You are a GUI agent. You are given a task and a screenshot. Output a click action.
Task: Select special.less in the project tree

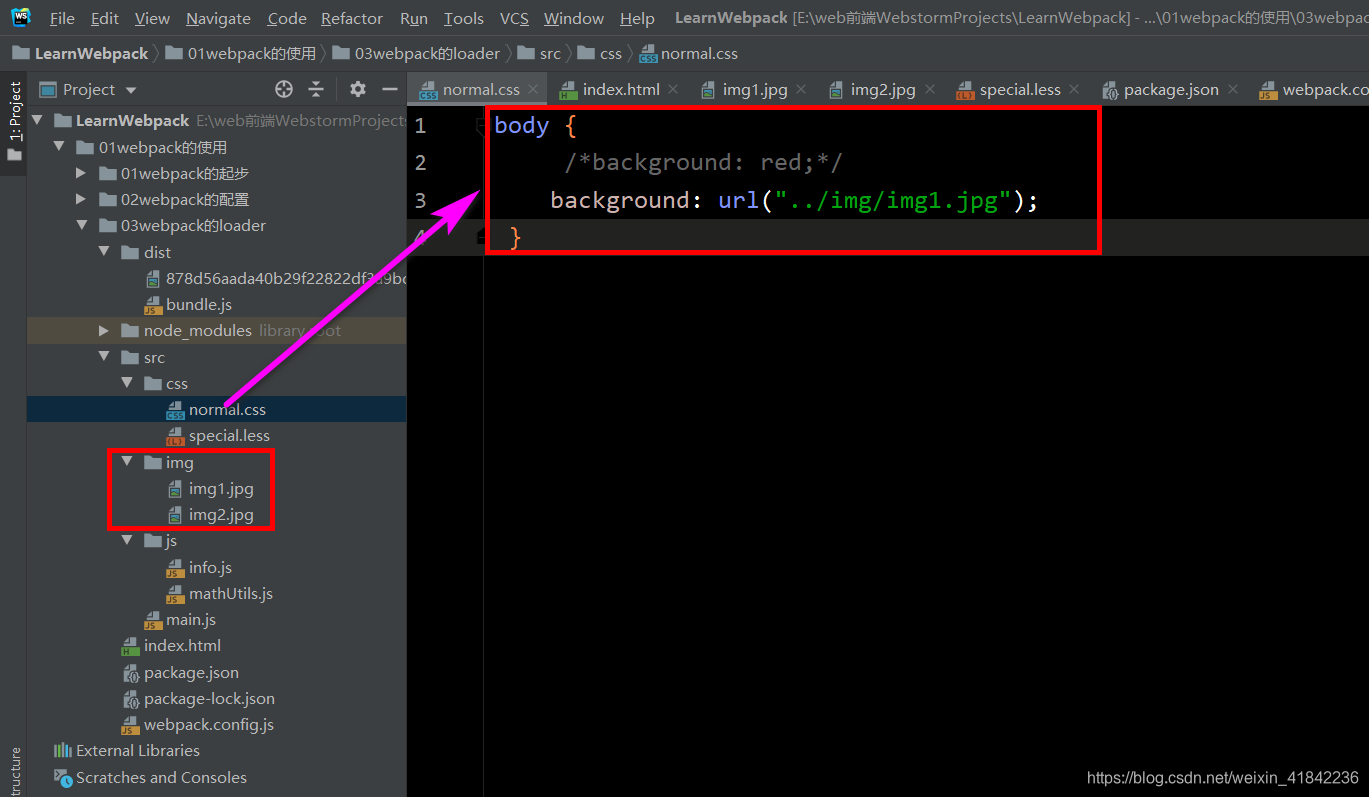(229, 435)
